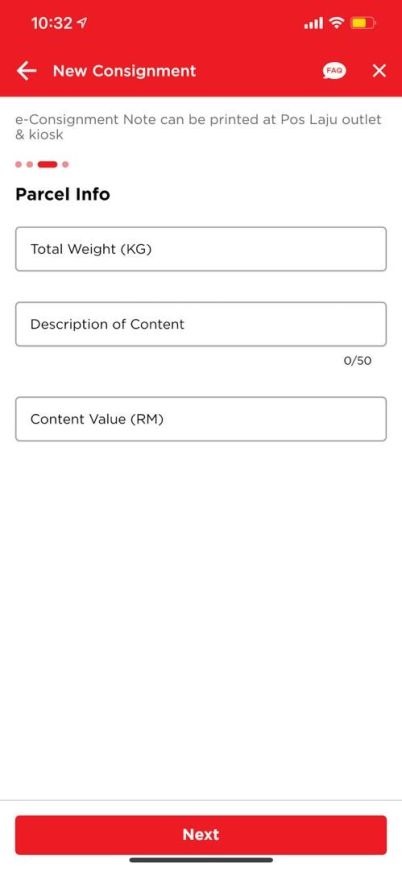This screenshot has height=870, width=402.
Task: Tap the Parcel Info heading
Action: pos(63,194)
